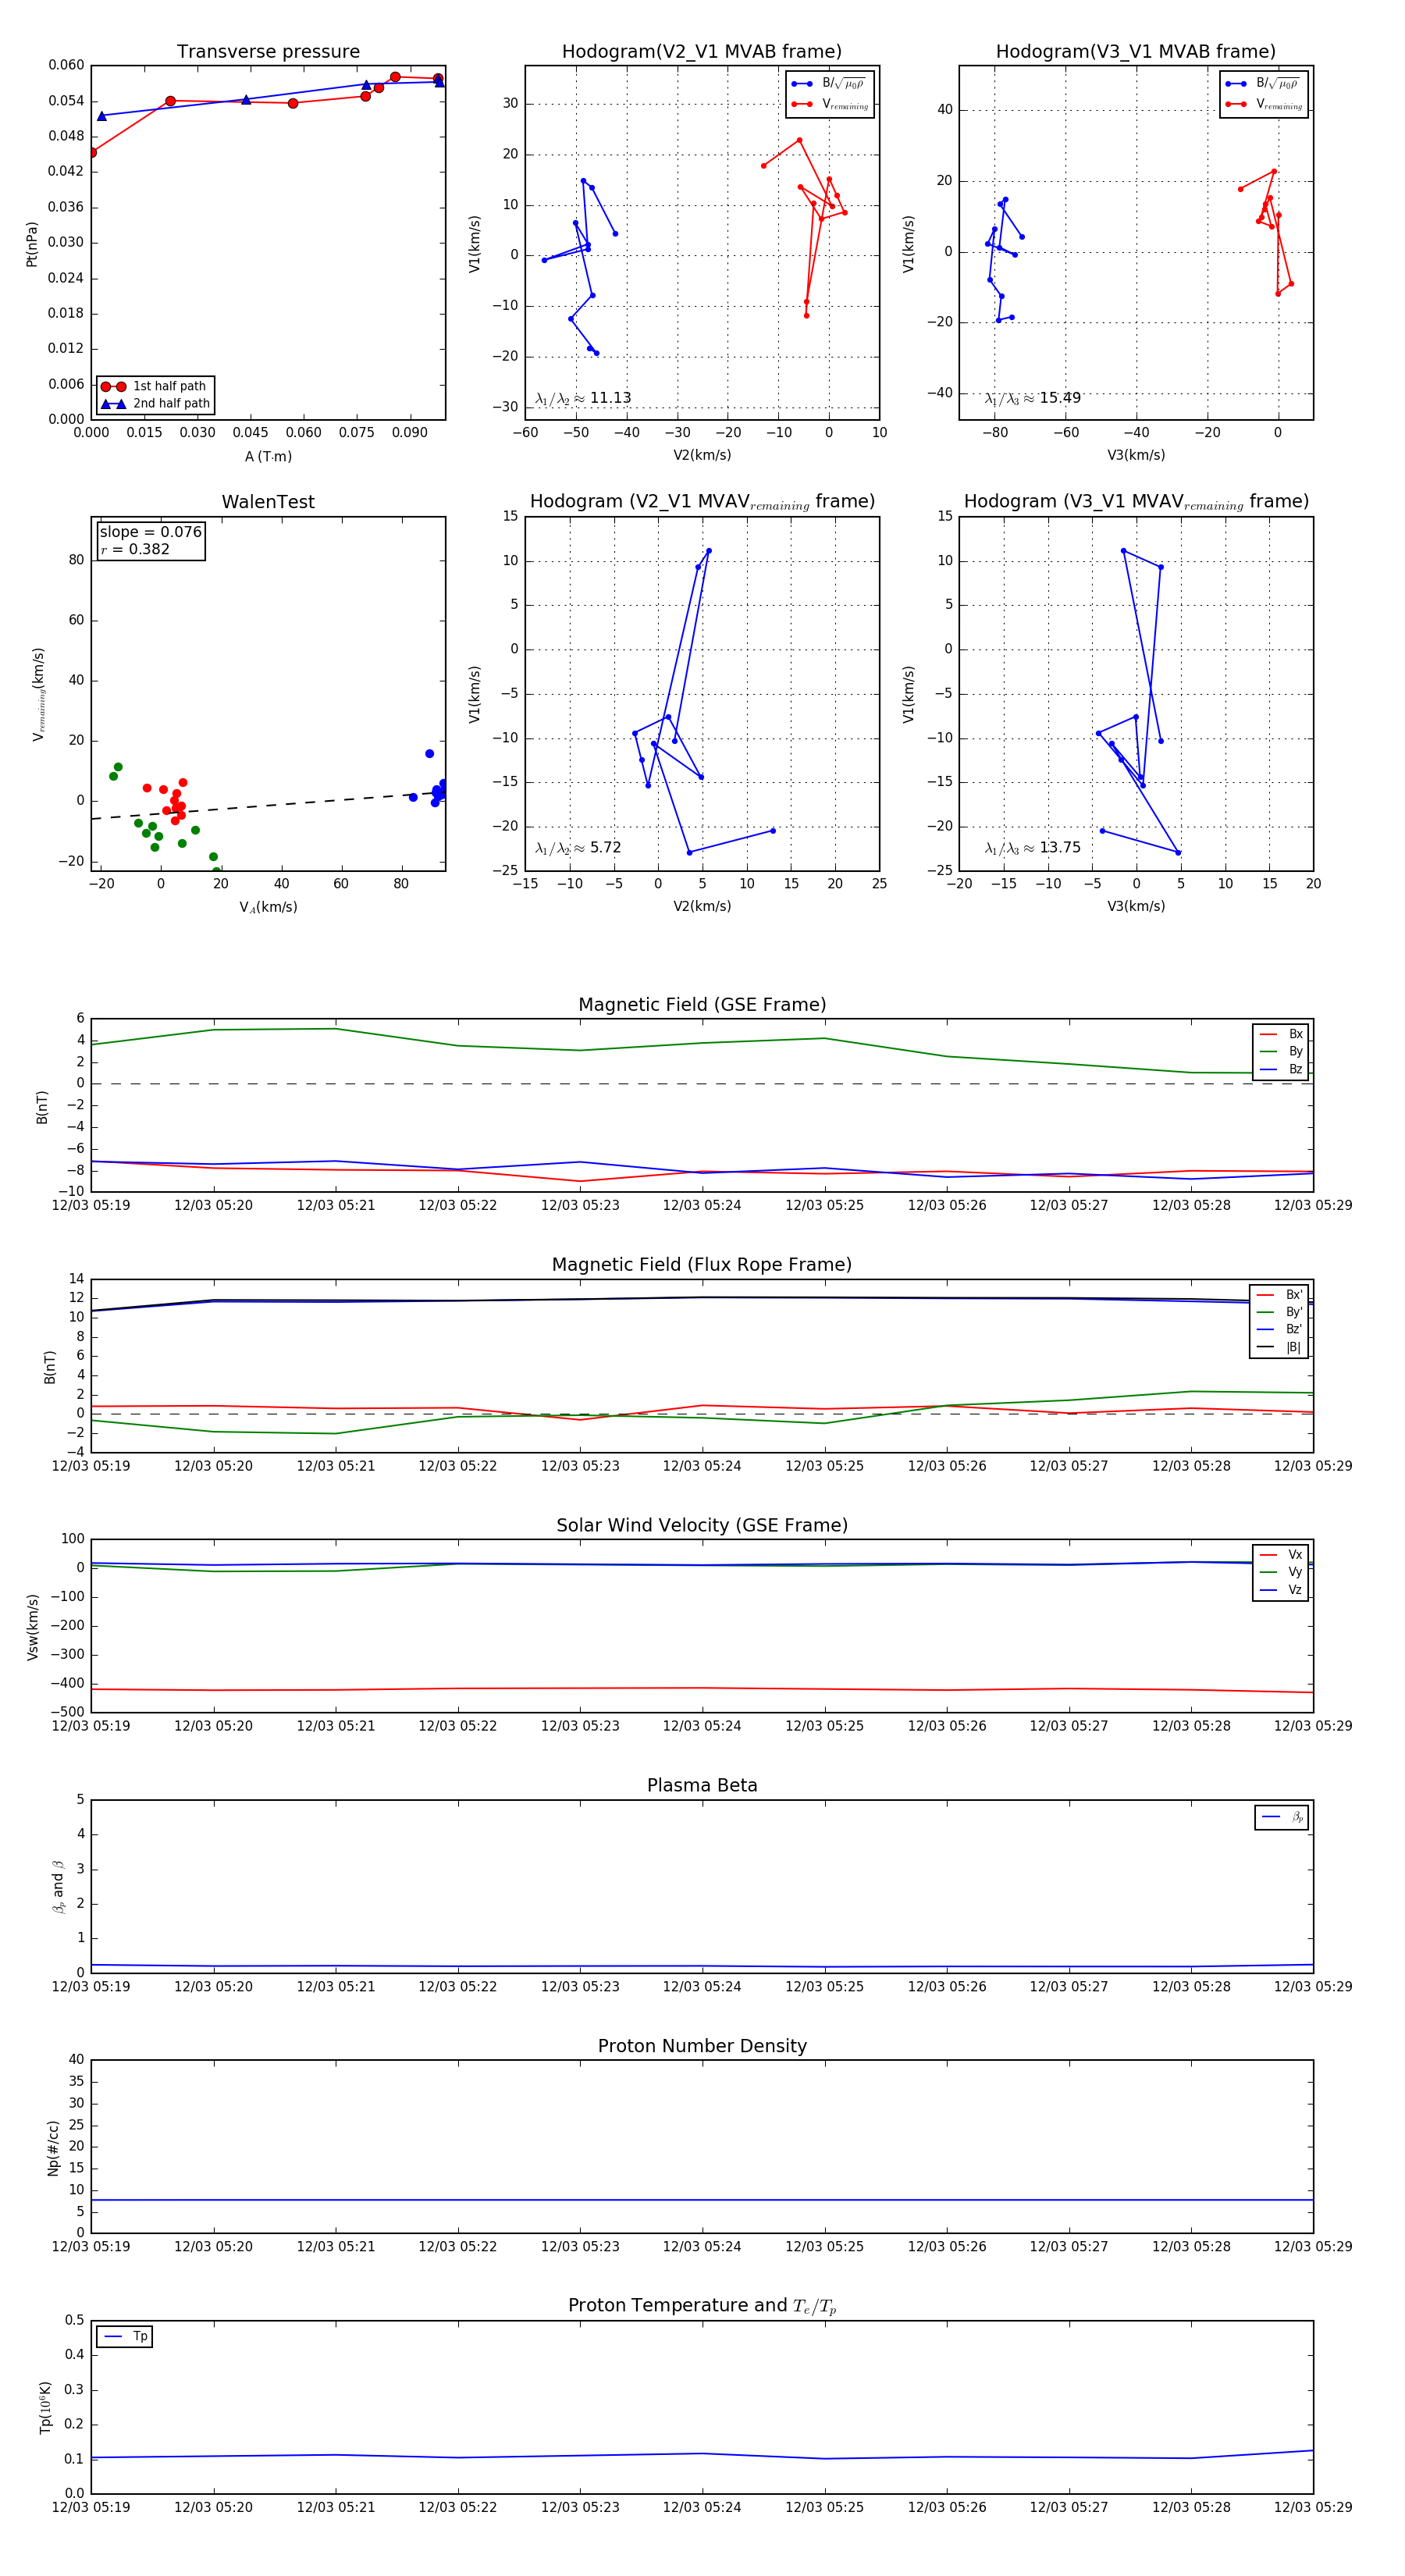Screen dimensions: 1405x2576
Task: Click the 'Solar Wind Velocity (GSE Frame)' title
Action: 702,1525
